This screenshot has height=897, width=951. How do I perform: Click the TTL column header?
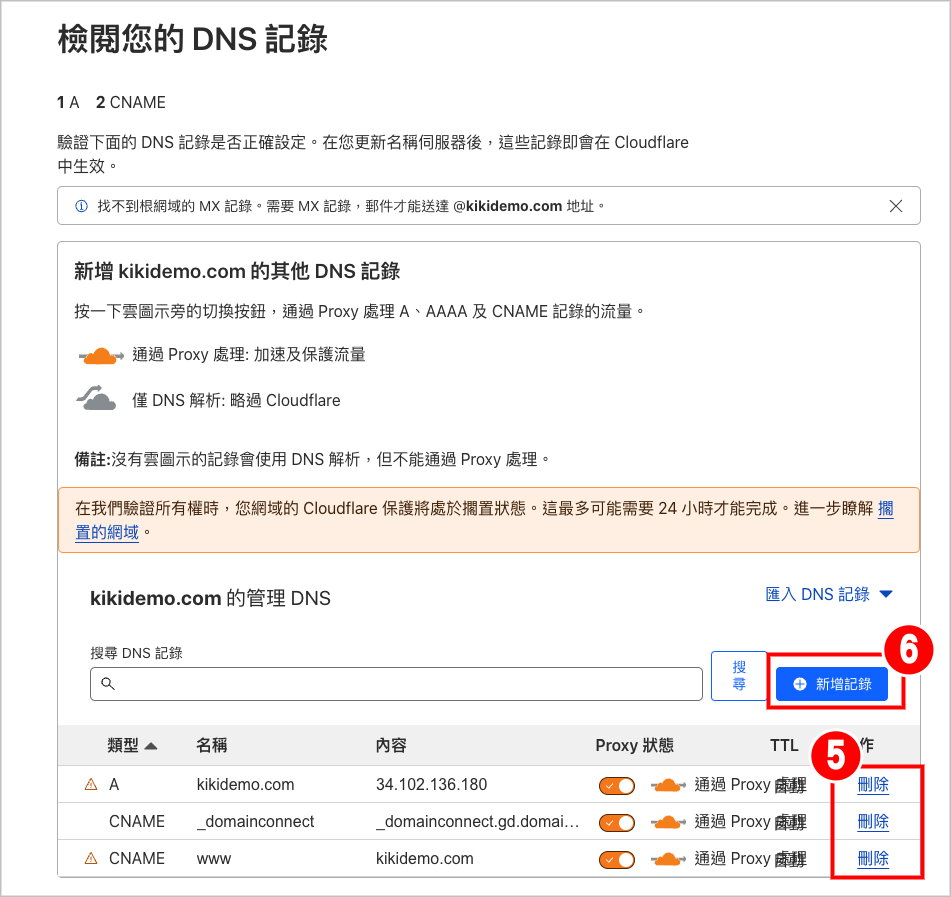(x=784, y=745)
